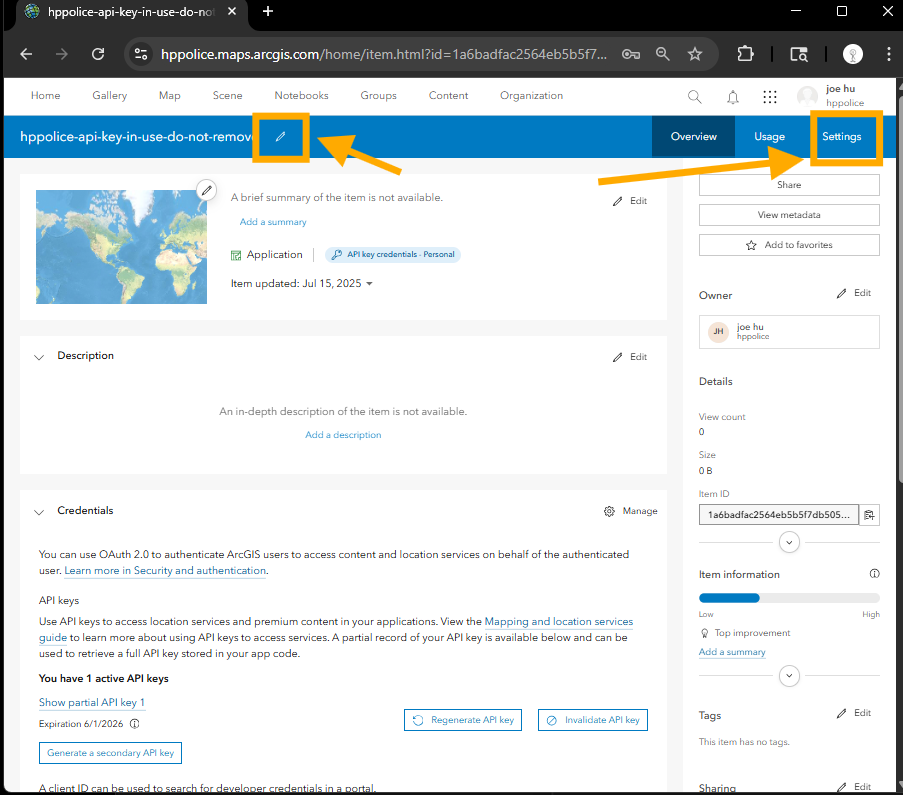Copy the Item ID with the copy icon
903x795 pixels.
tap(869, 514)
